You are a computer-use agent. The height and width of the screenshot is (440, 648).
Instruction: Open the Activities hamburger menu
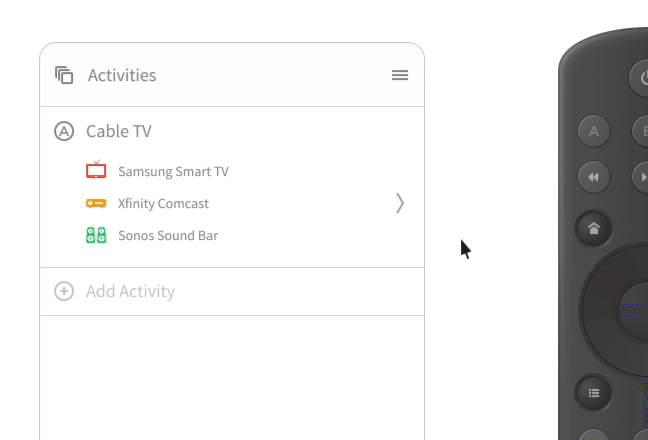click(x=400, y=75)
